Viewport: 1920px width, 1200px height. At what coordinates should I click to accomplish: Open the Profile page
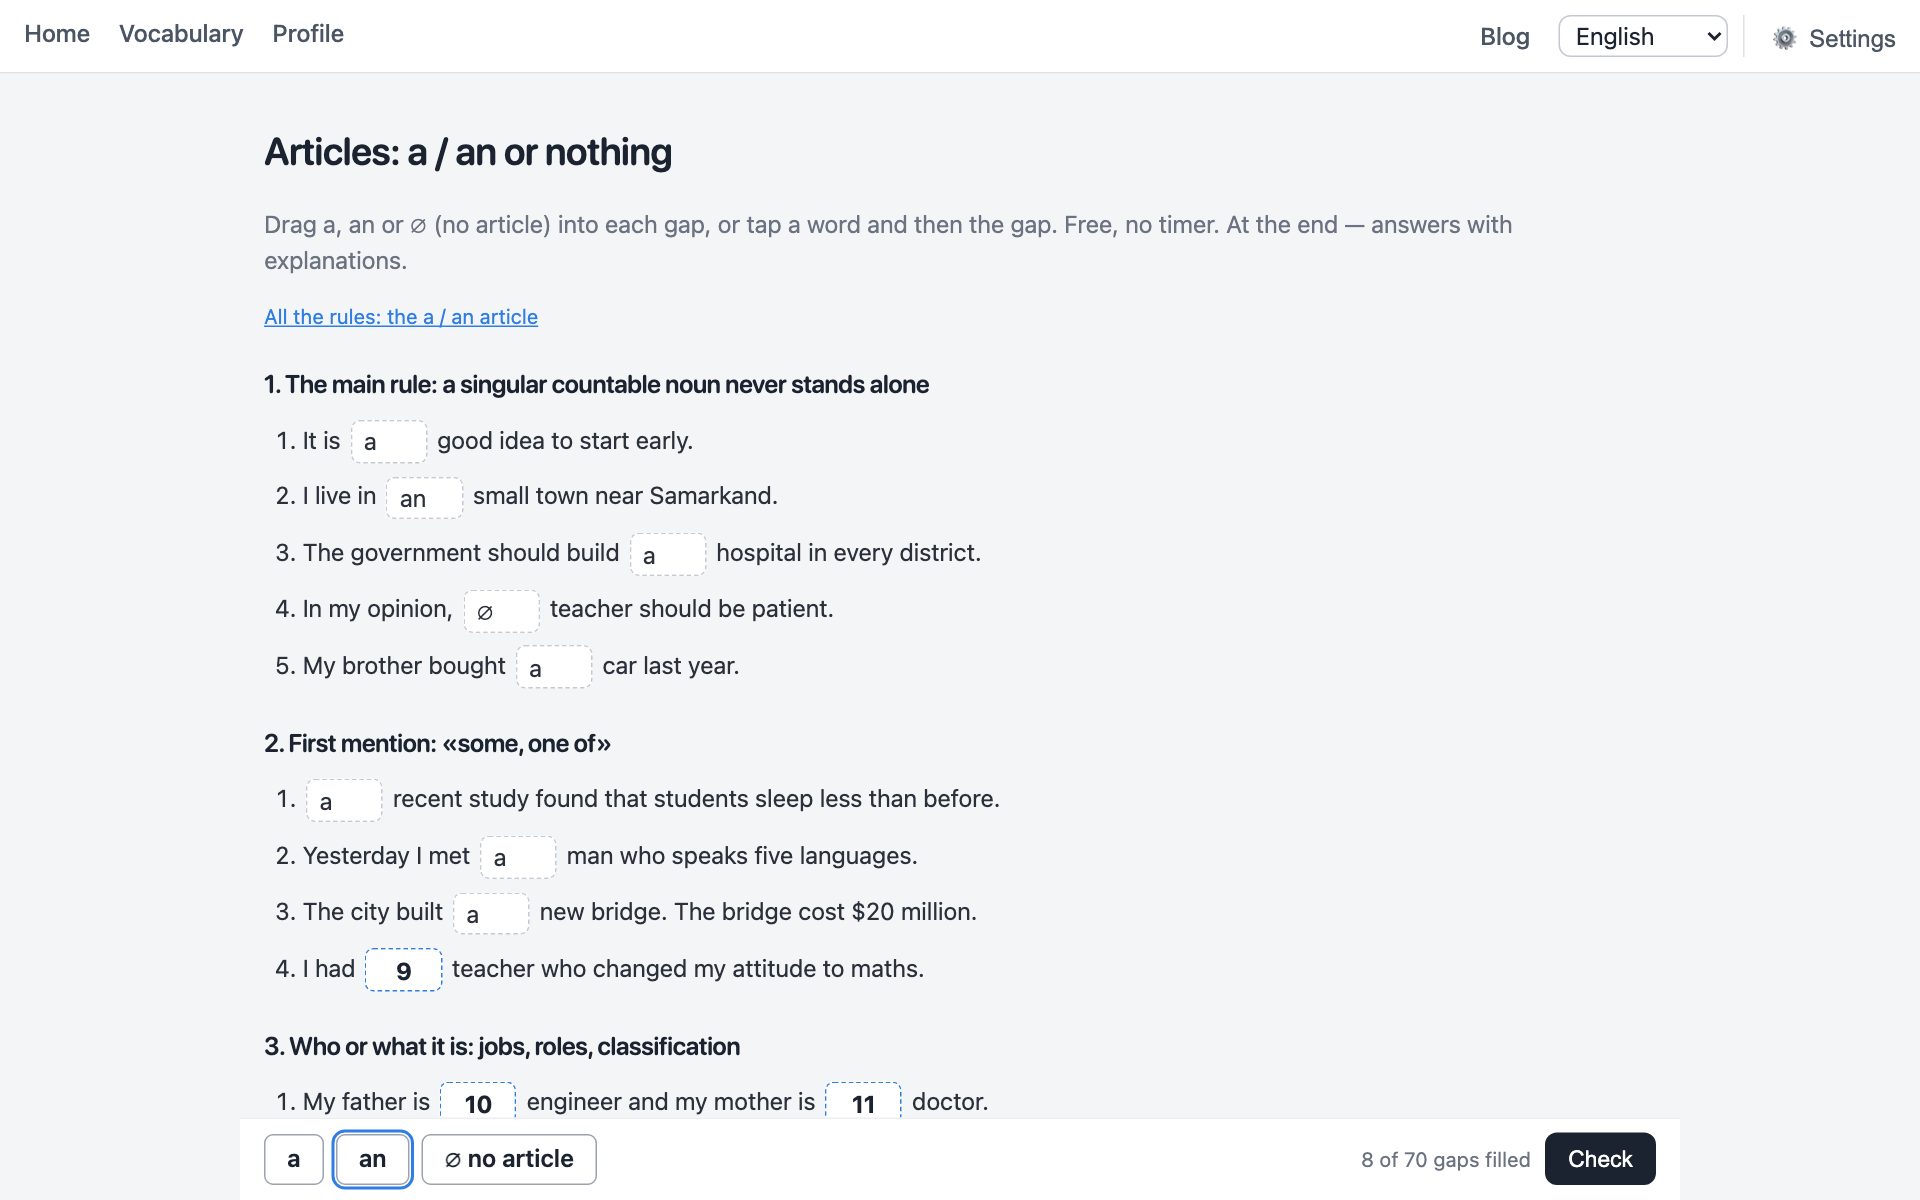[308, 34]
